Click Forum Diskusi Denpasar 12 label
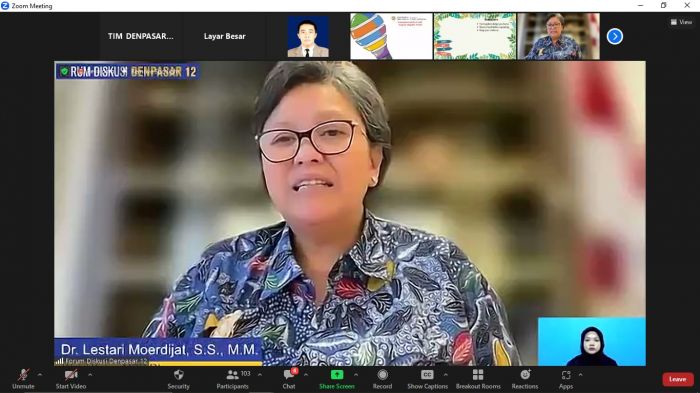Viewport: 700px width, 393px height. coord(106,361)
